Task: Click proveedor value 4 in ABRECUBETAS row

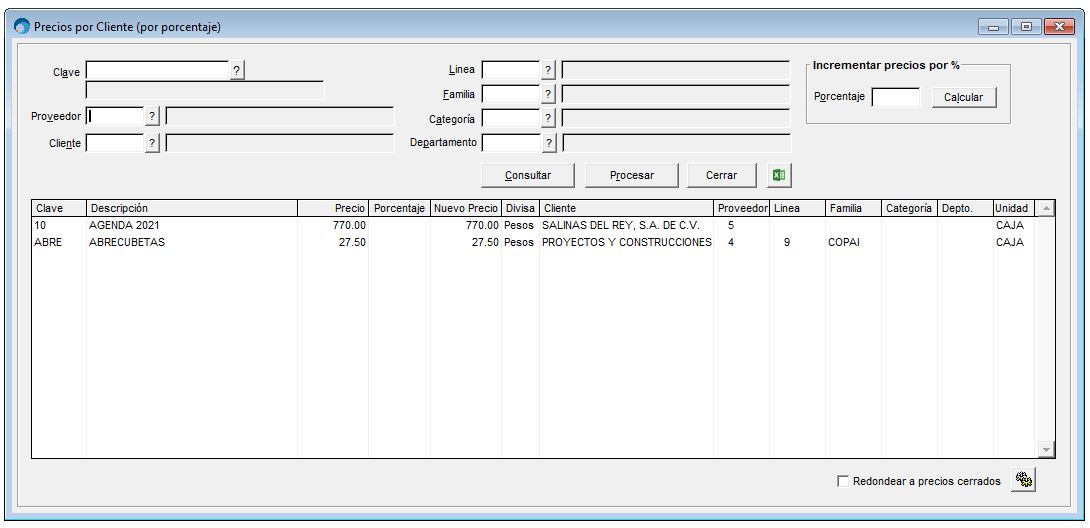Action: [x=731, y=242]
